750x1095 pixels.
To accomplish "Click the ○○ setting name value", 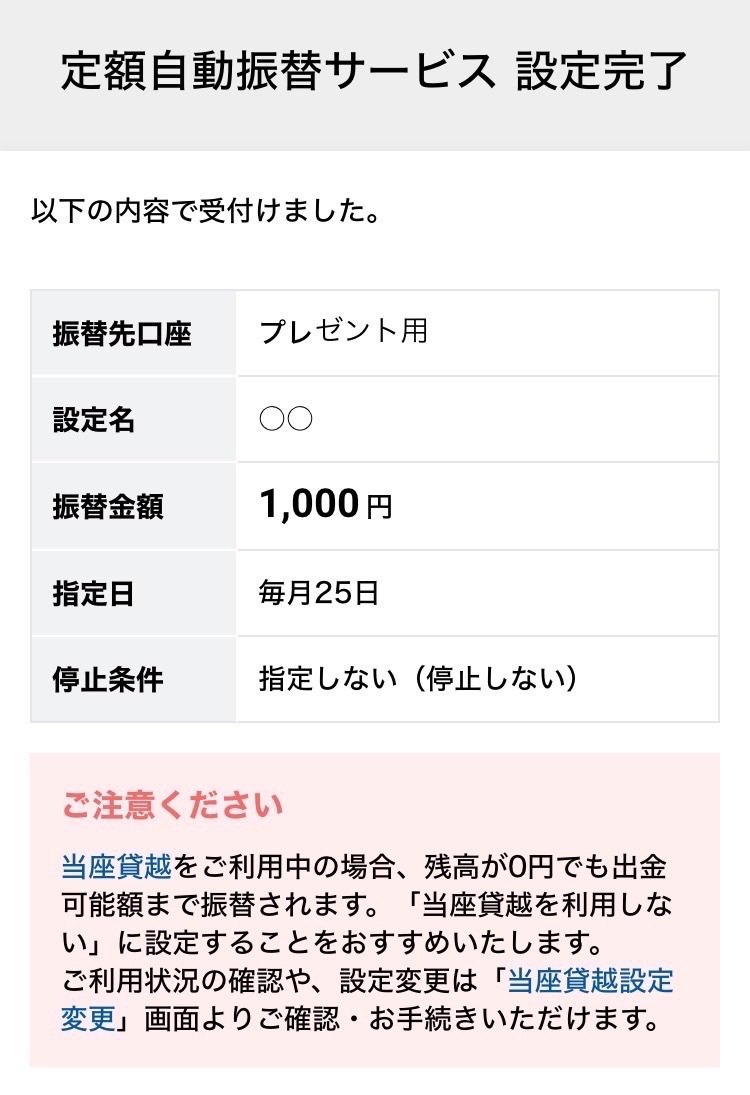I will 286,419.
